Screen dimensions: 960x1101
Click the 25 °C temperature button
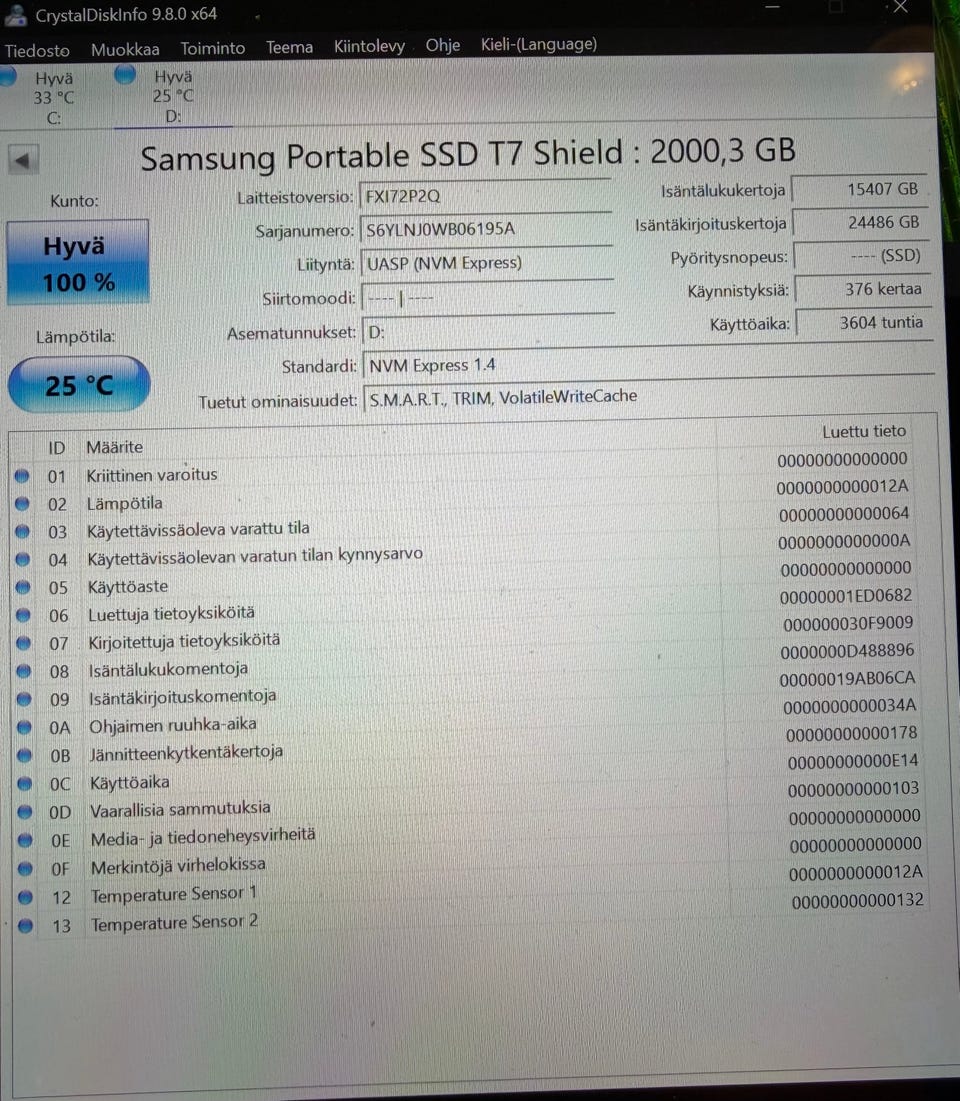coord(79,385)
